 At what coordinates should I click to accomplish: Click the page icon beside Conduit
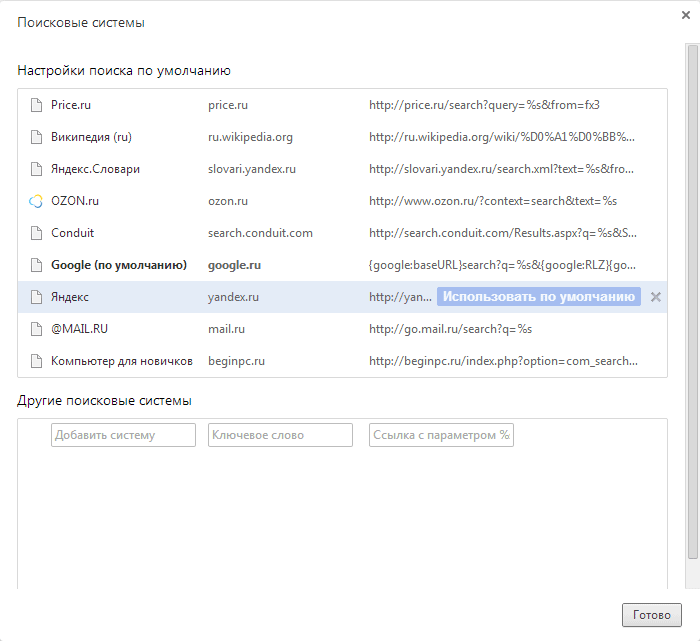pos(36,233)
